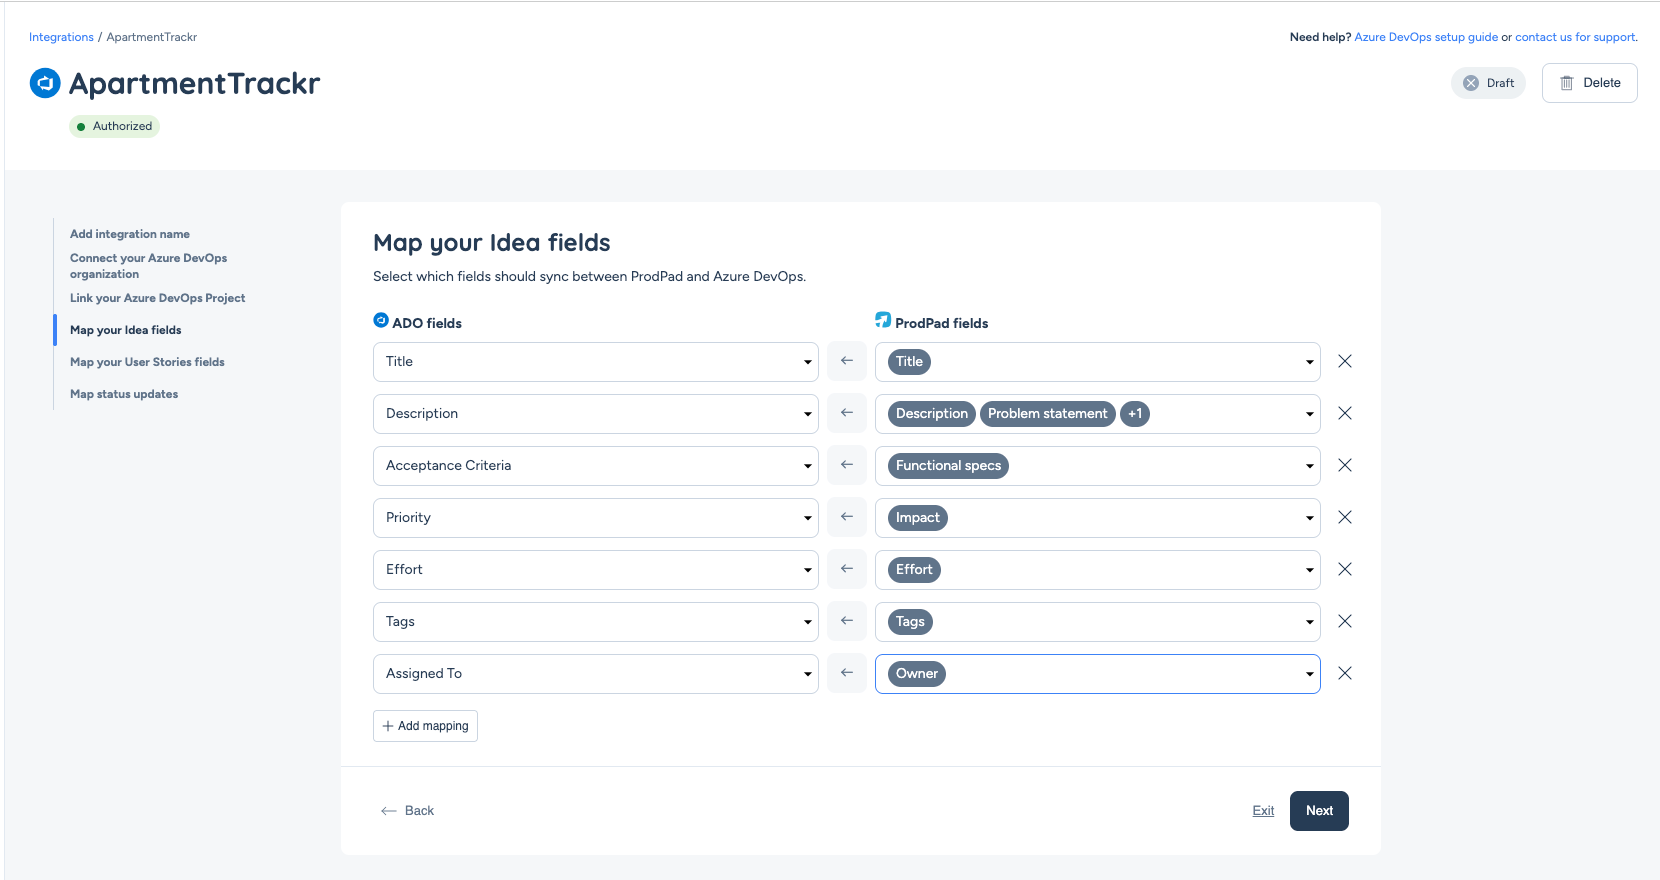The image size is (1660, 880).
Task: Click the Draft status badge
Action: pyautogui.click(x=1488, y=83)
